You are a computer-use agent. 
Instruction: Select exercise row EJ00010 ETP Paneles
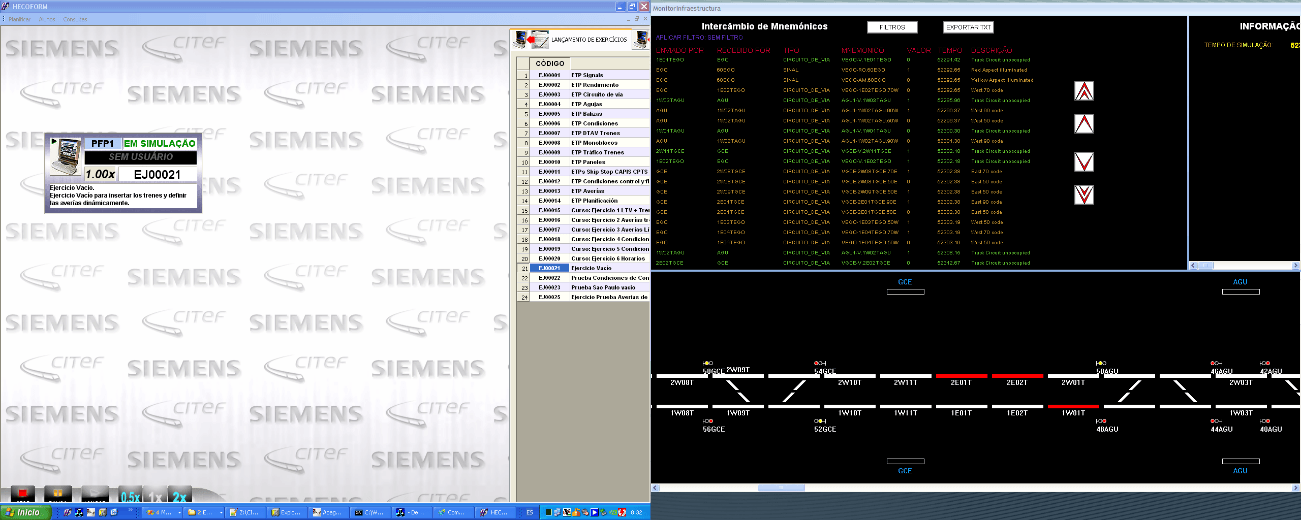(583, 162)
